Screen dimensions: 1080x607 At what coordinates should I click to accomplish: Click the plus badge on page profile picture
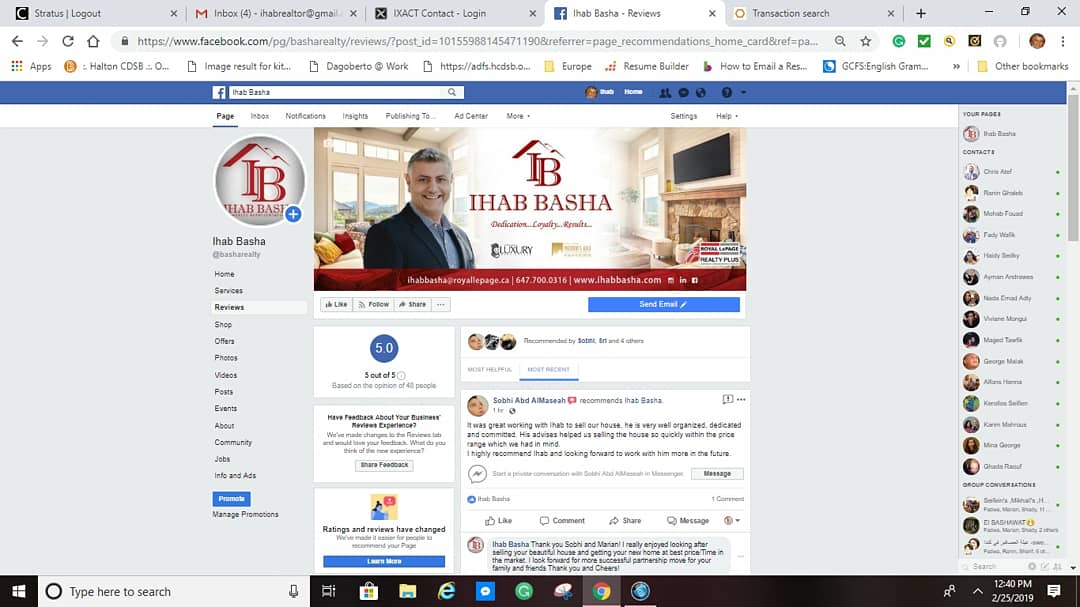(293, 214)
